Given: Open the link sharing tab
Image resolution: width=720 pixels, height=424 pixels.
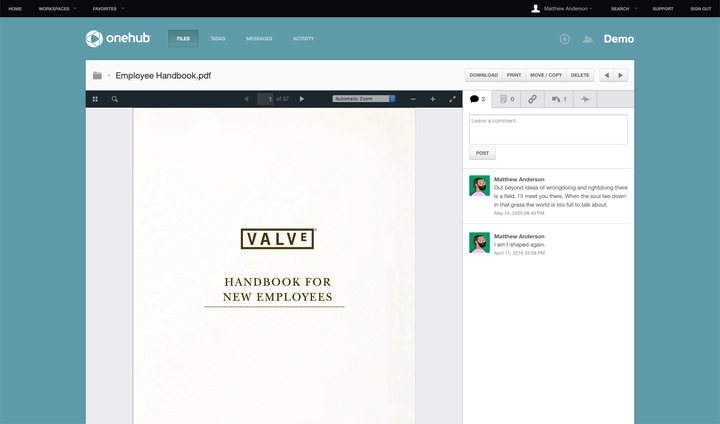Looking at the screenshot, I should coord(532,99).
